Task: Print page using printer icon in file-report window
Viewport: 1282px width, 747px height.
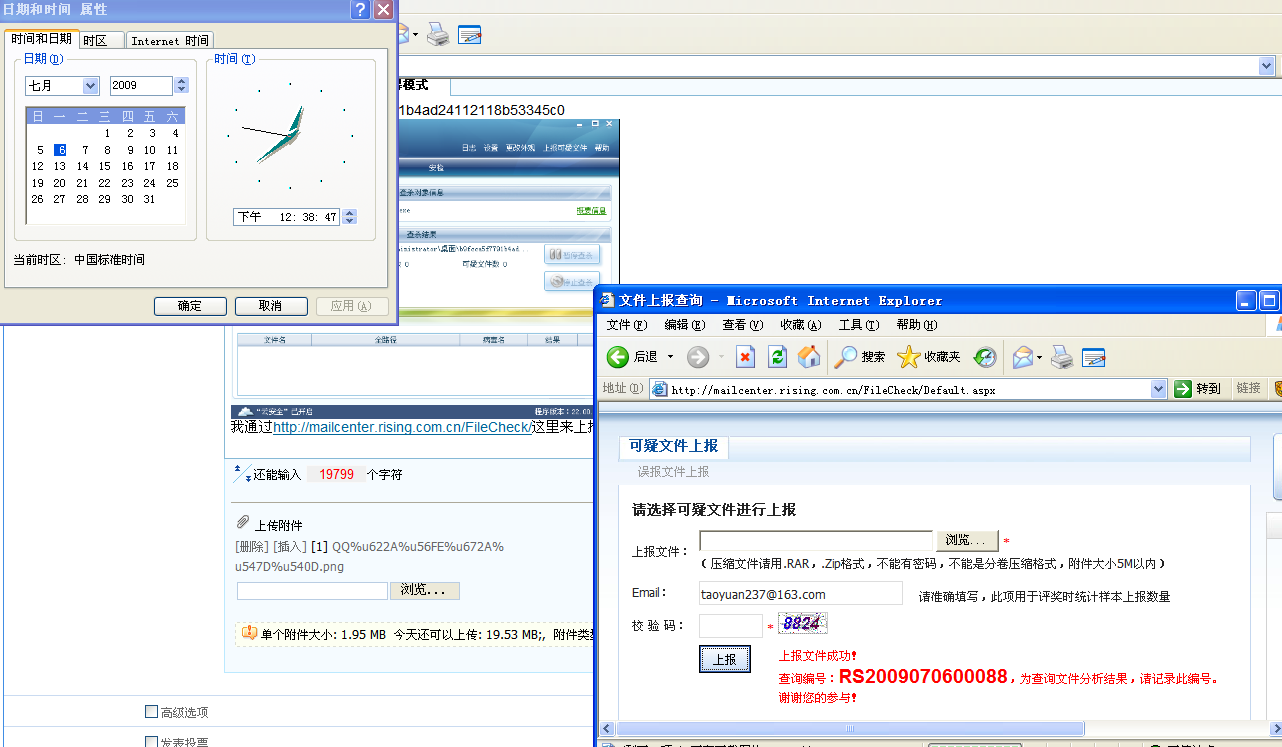Action: pos(1062,357)
